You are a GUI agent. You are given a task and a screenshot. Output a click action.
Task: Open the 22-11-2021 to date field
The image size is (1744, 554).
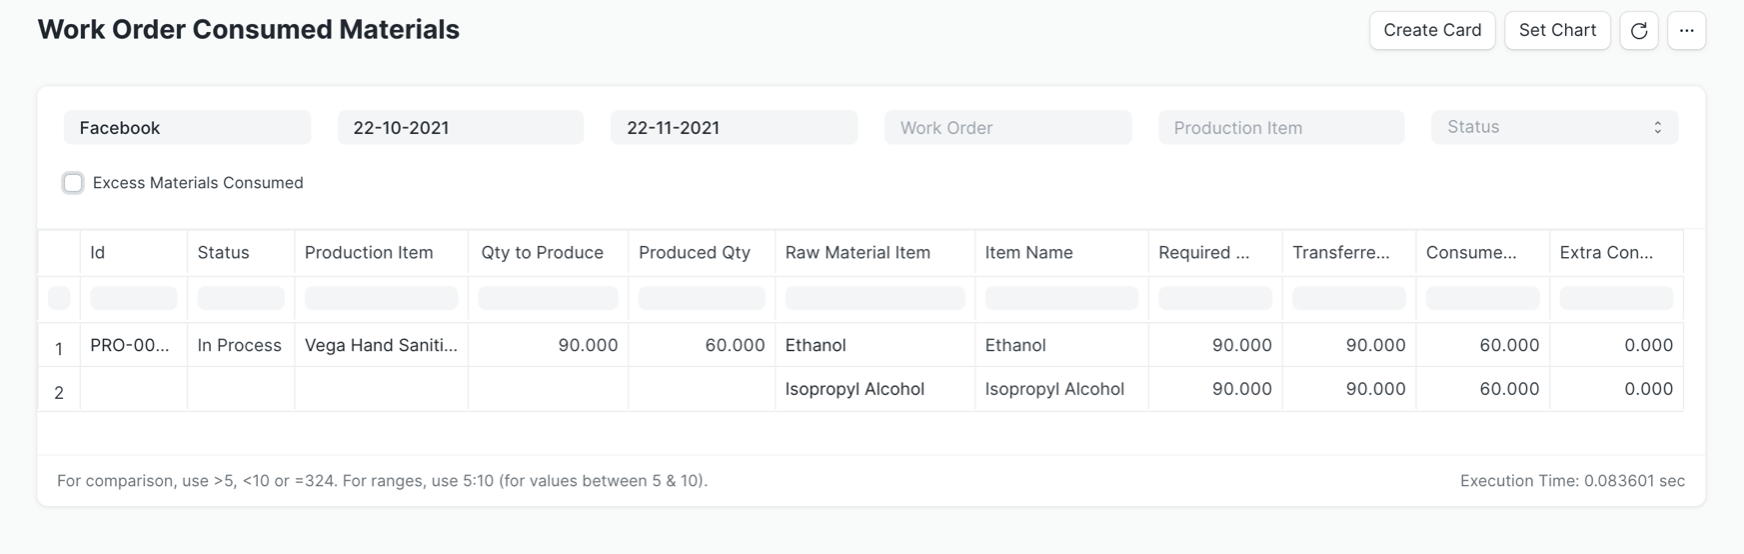point(733,128)
